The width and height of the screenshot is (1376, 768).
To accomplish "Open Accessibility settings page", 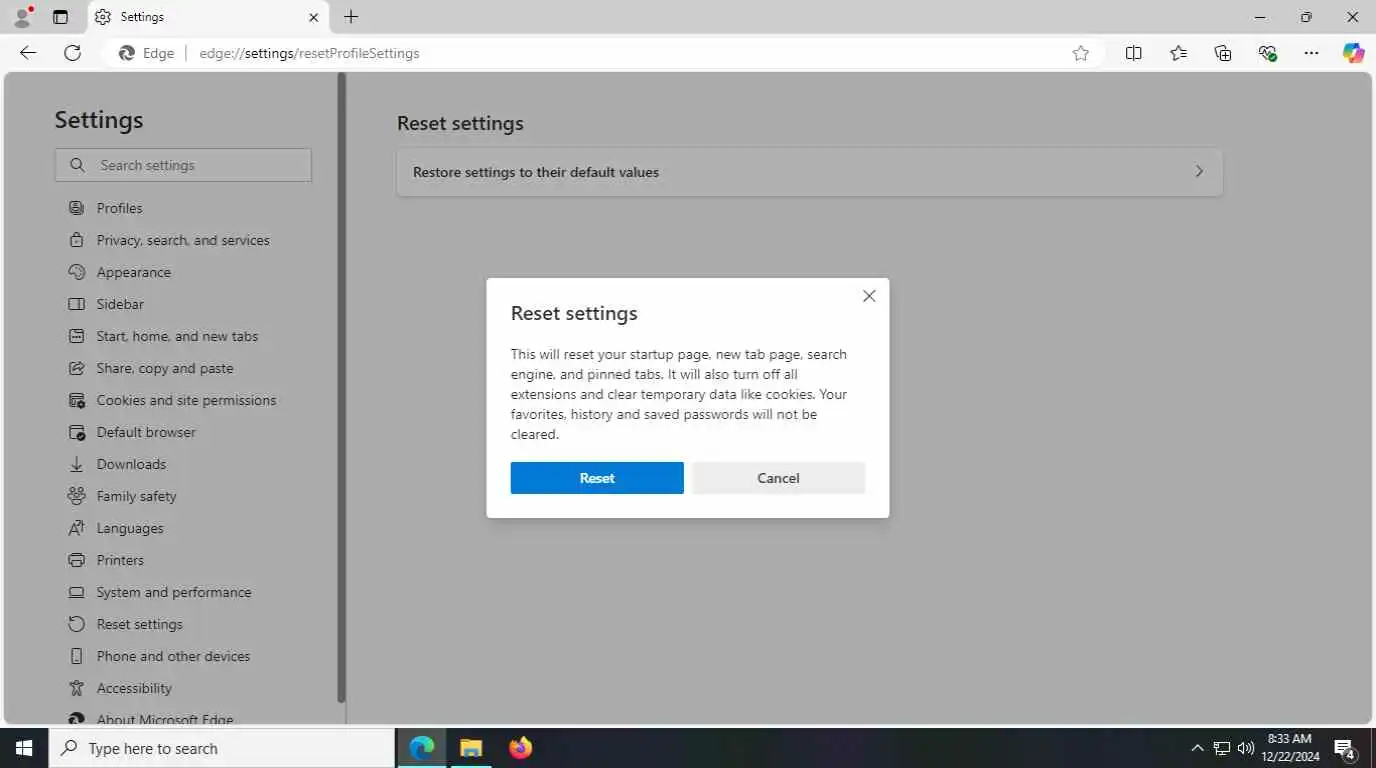I will tap(134, 688).
